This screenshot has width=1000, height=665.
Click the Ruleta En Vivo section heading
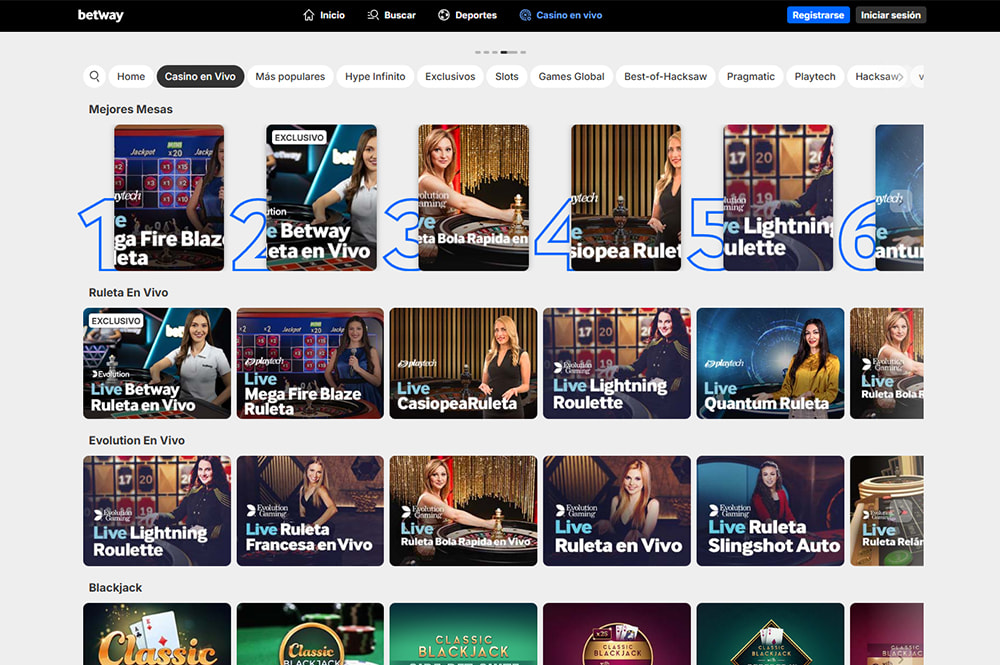pos(128,293)
